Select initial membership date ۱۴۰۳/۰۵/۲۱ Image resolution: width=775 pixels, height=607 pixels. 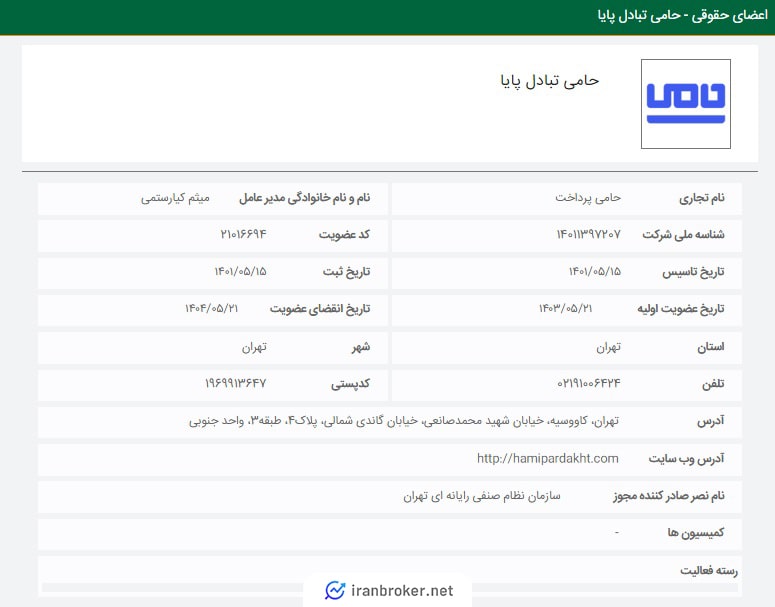565,308
